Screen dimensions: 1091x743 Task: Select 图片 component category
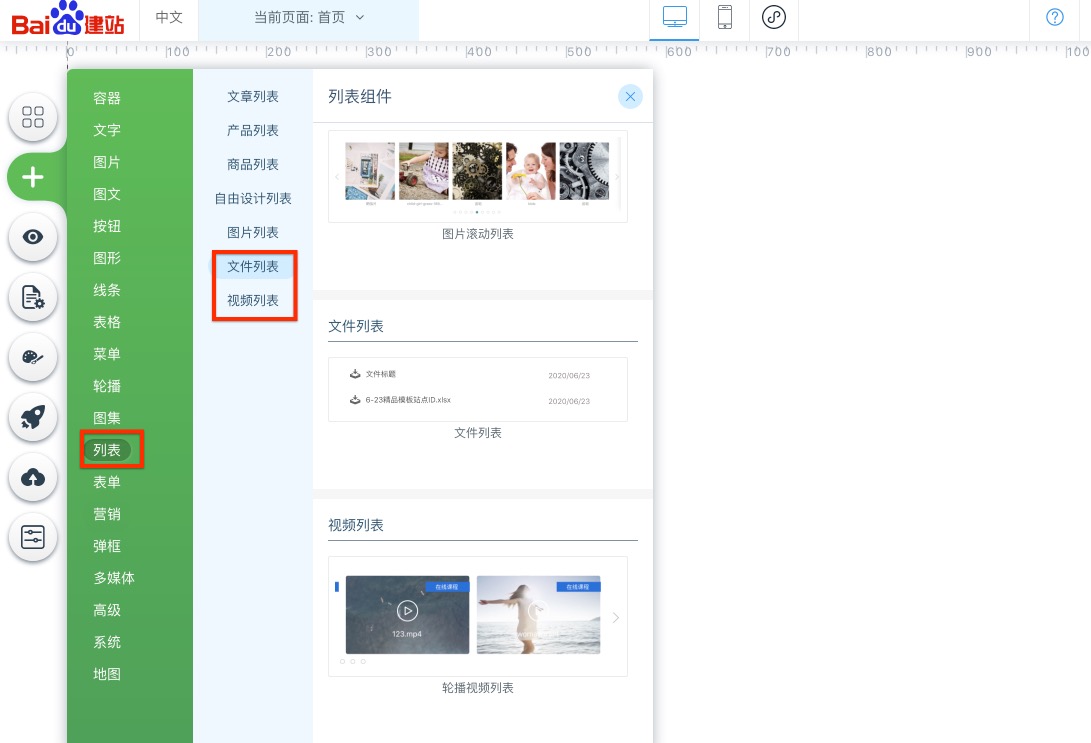pyautogui.click(x=107, y=162)
